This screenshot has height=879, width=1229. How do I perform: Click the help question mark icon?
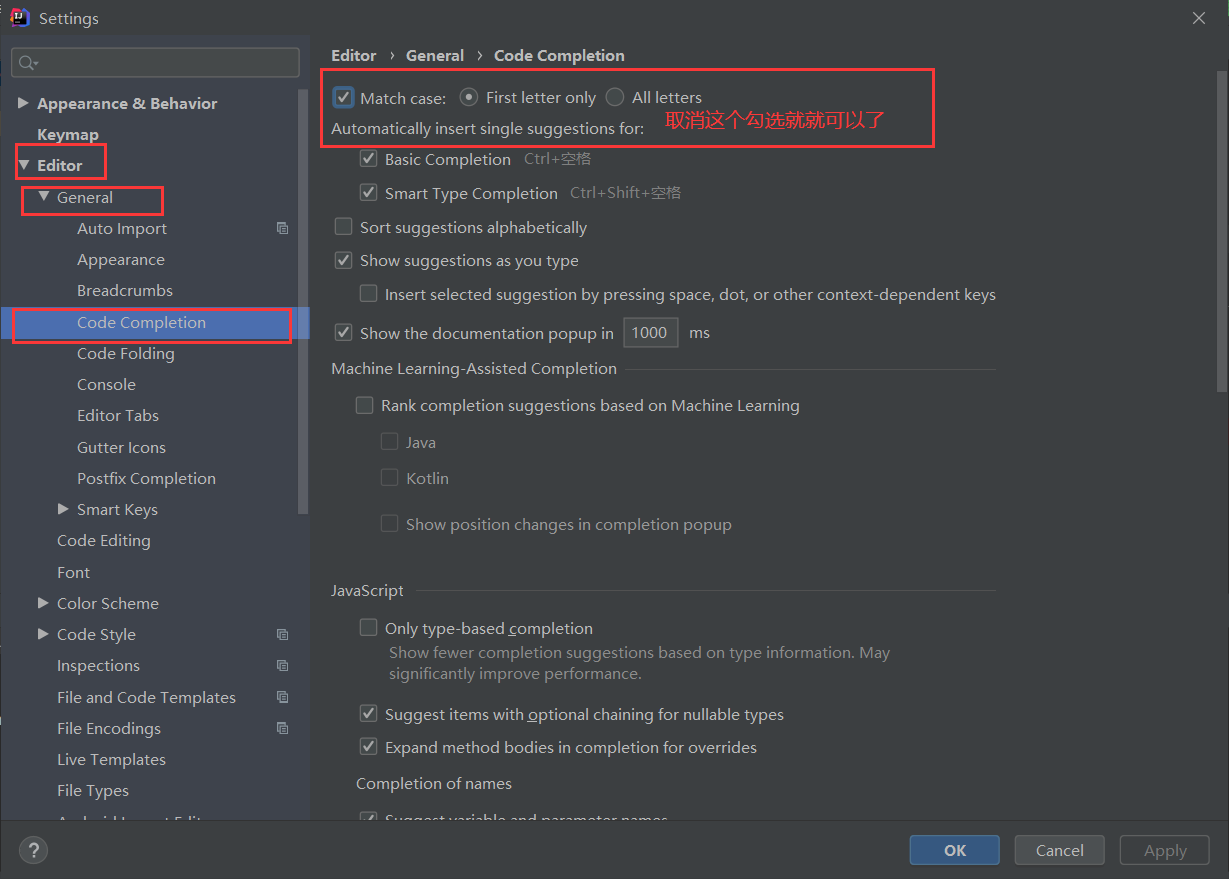(x=34, y=851)
